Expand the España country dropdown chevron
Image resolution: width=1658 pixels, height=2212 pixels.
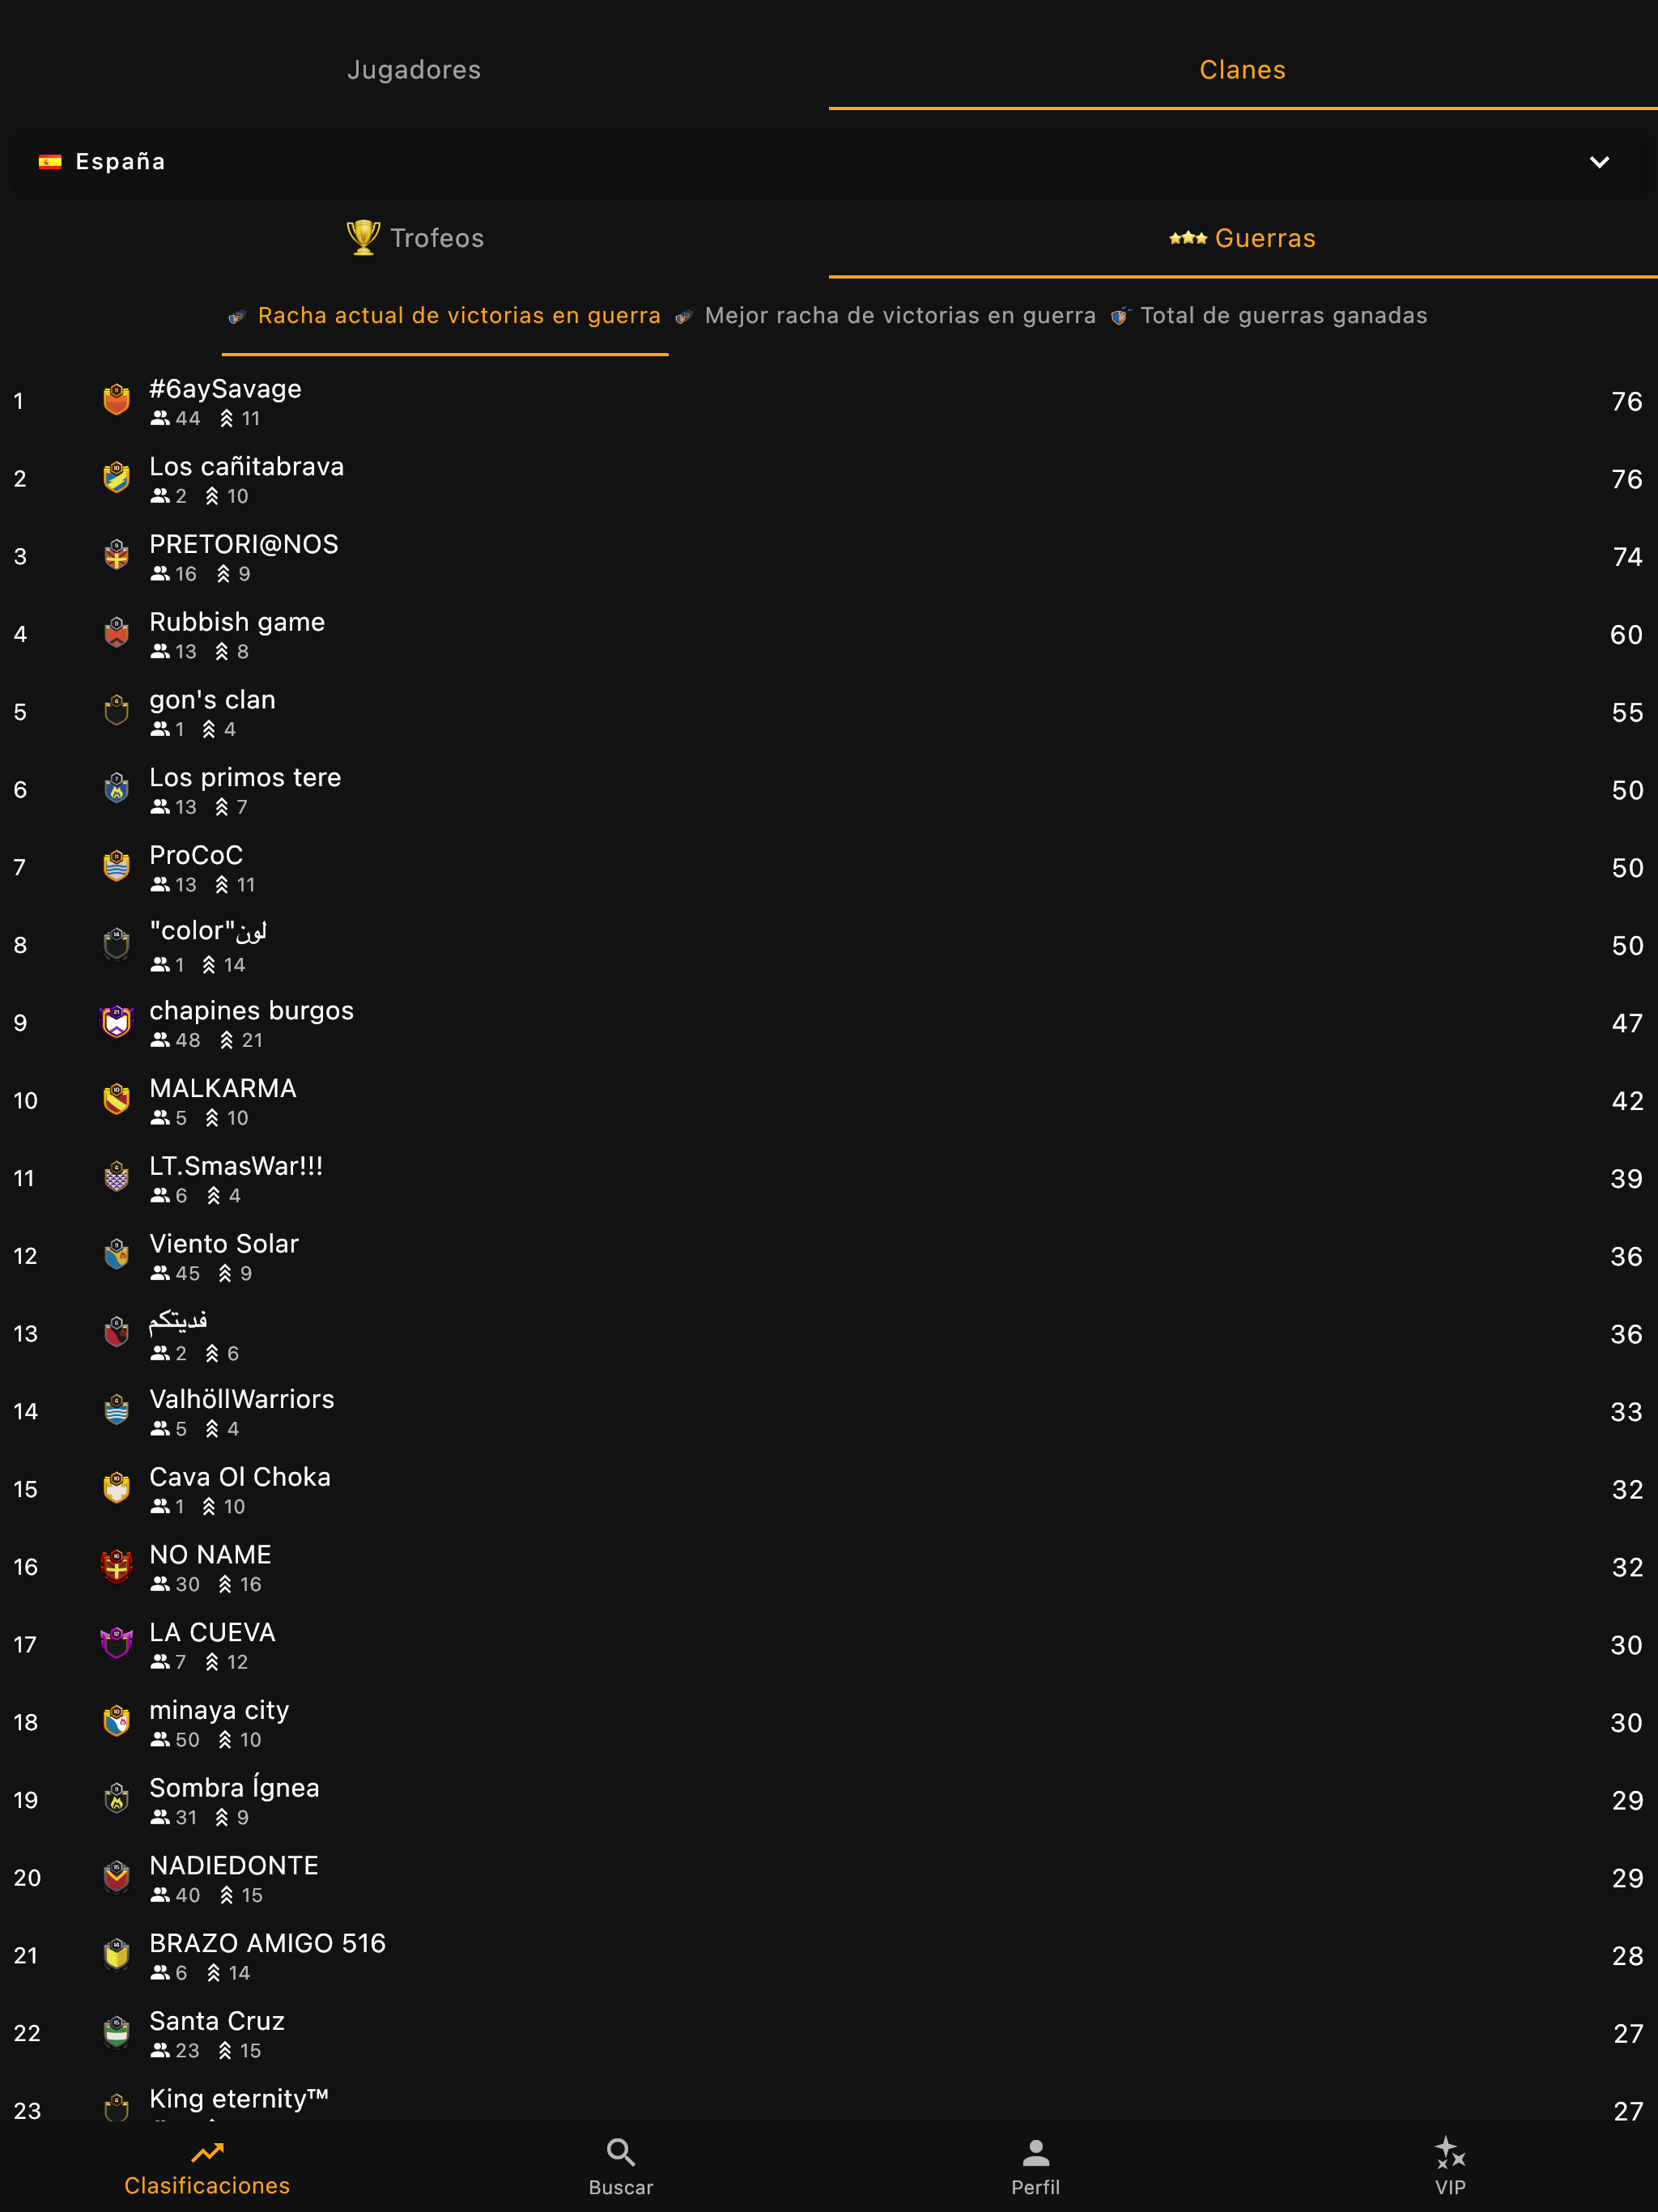(1599, 162)
